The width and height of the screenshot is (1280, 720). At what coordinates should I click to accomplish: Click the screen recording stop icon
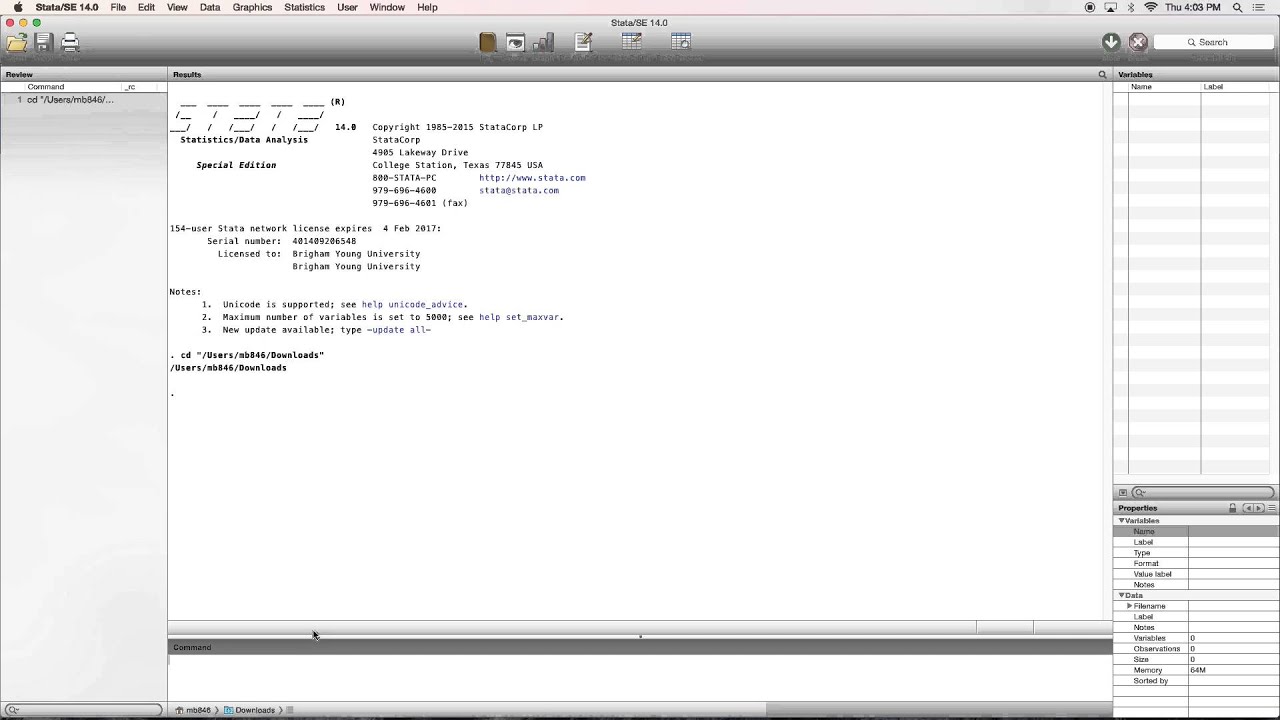pyautogui.click(x=1090, y=7)
